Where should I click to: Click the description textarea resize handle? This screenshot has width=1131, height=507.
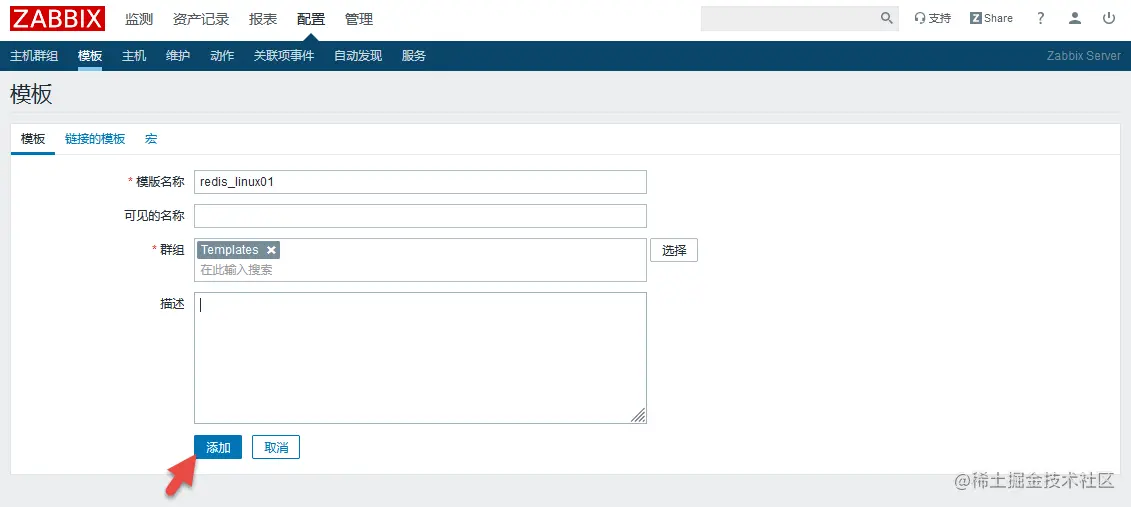[x=638, y=415]
